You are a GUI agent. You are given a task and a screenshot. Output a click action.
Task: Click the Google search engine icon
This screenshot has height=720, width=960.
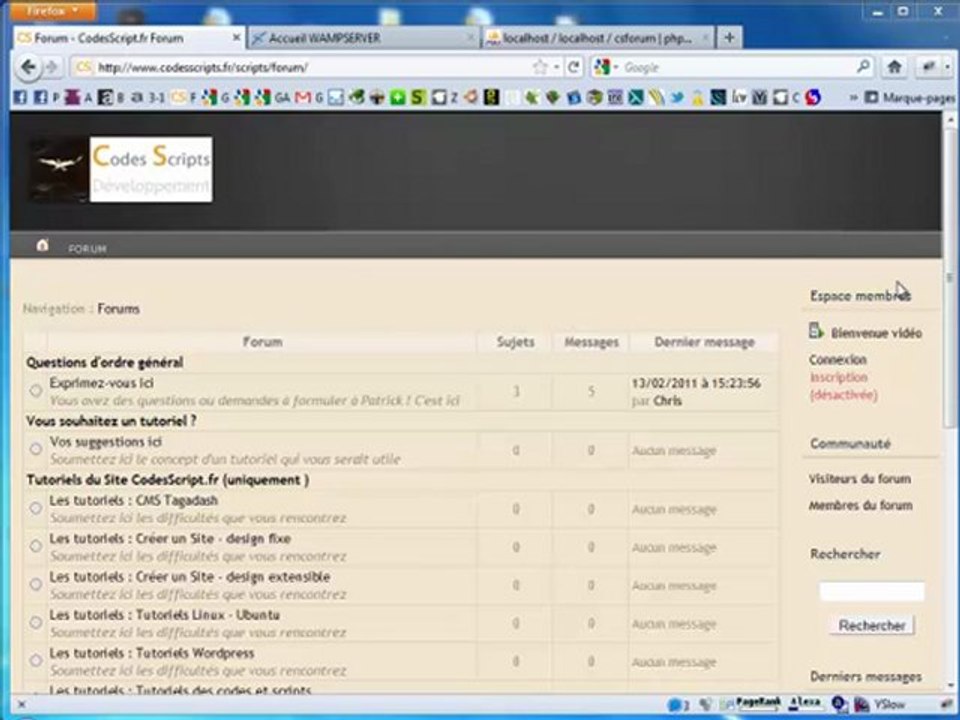point(602,67)
